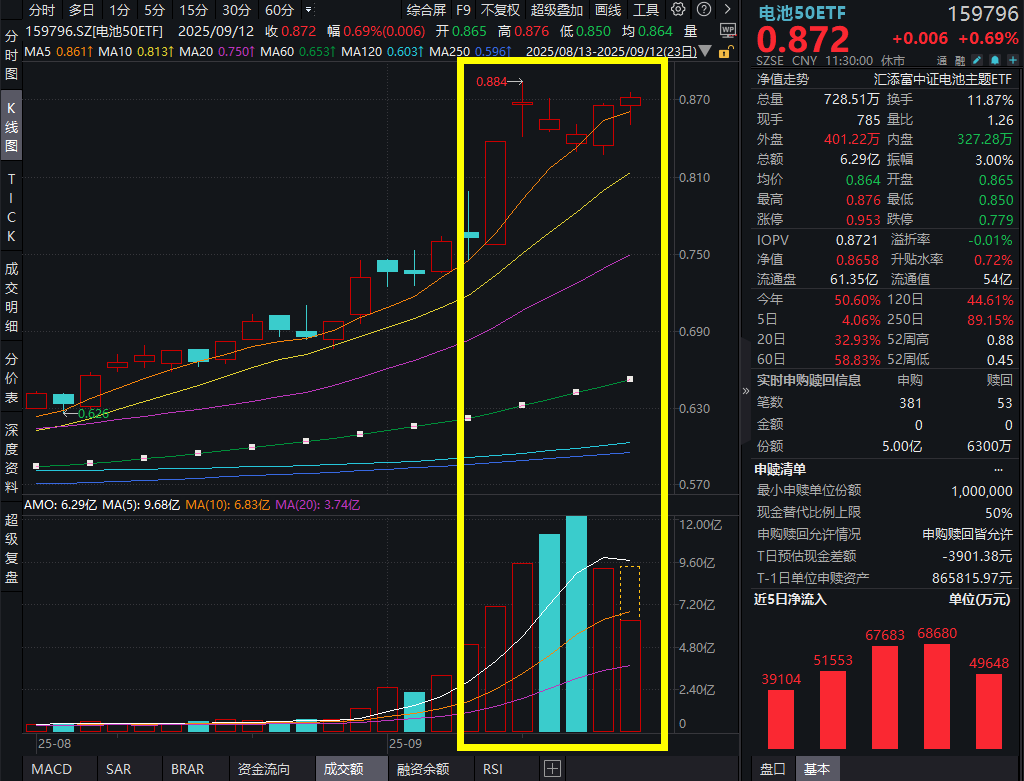Expand hidden toolbar items with the right chevron

pos(728,9)
